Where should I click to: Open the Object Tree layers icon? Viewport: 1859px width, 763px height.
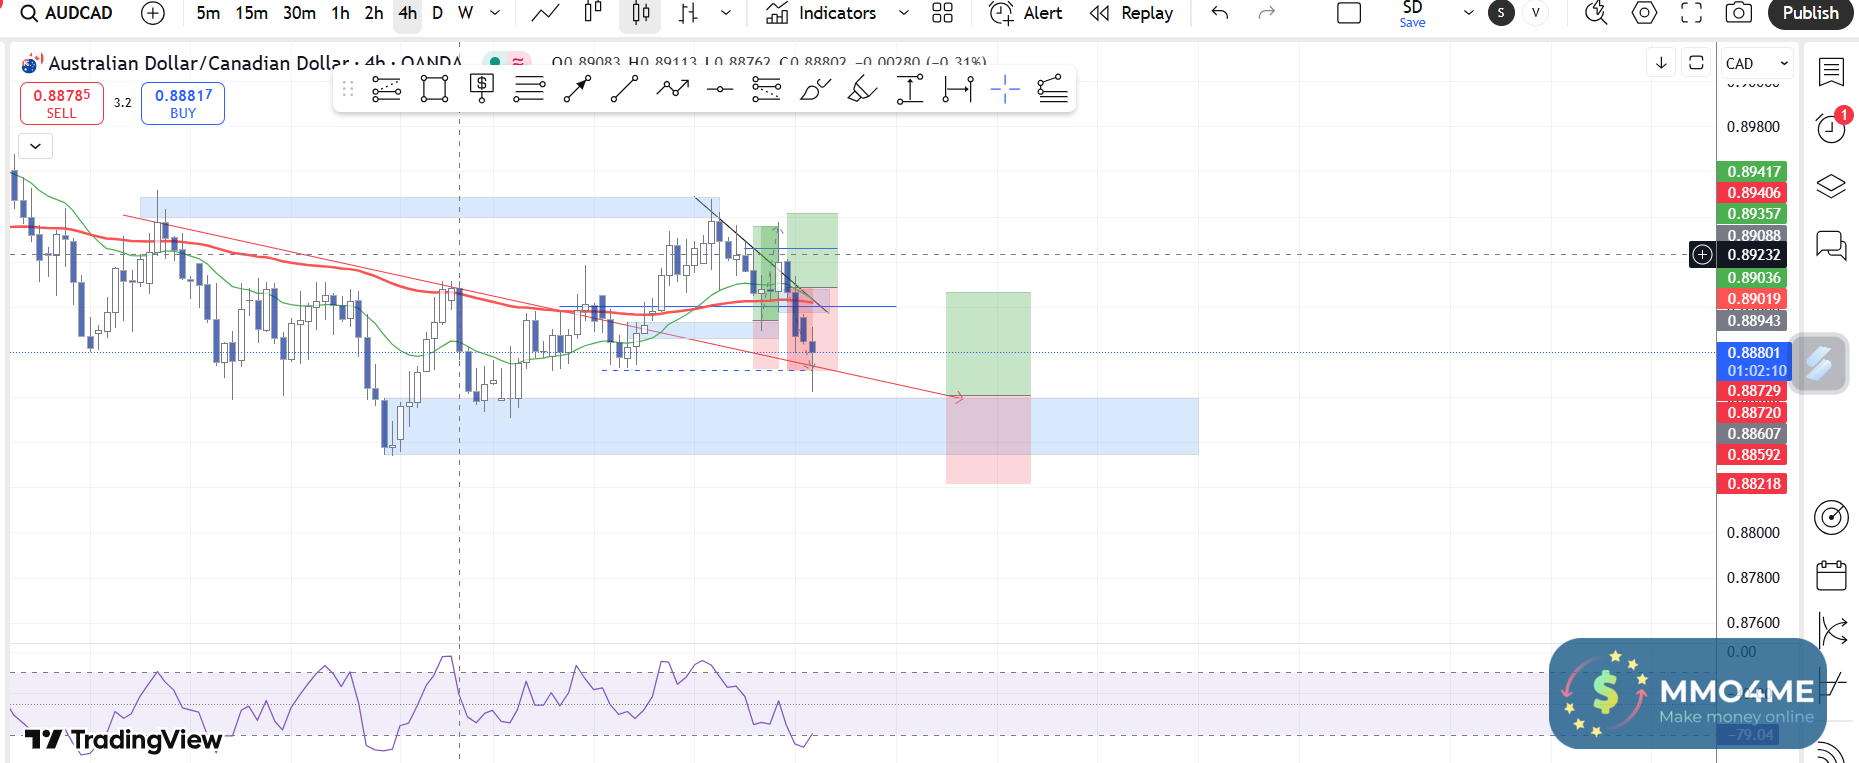1831,187
